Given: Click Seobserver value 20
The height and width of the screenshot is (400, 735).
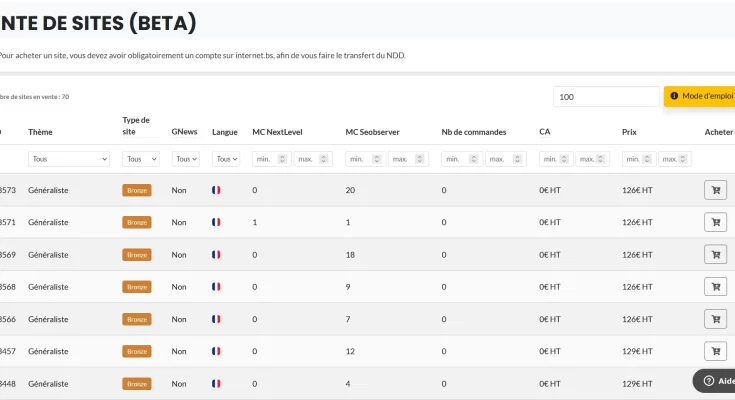Looking at the screenshot, I should coord(350,190).
